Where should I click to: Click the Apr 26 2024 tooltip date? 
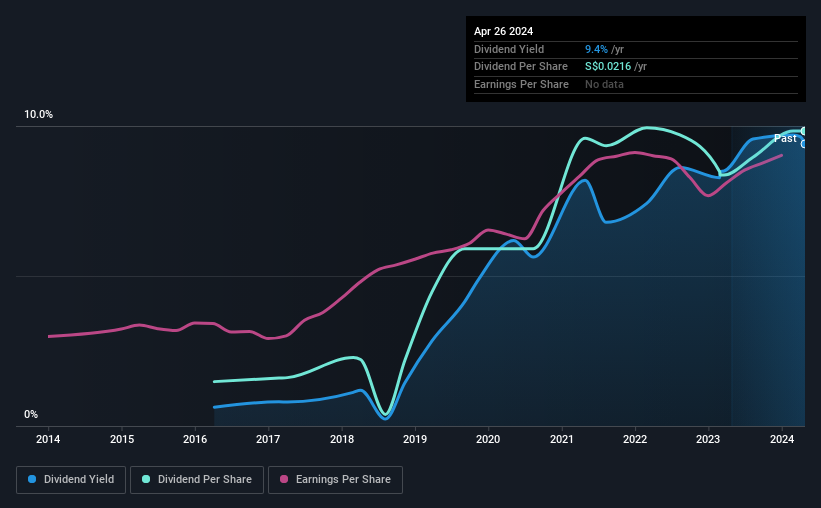[x=503, y=31]
